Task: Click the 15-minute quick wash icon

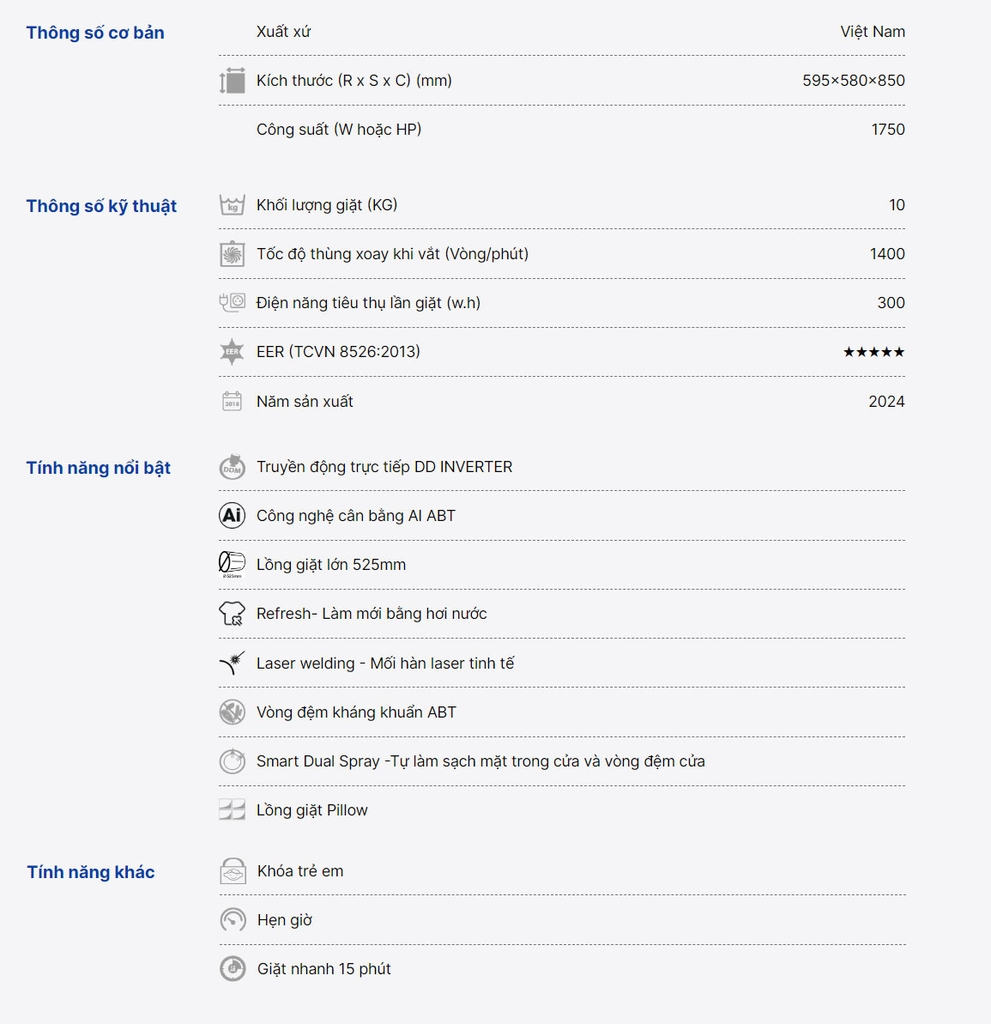Action: (233, 969)
